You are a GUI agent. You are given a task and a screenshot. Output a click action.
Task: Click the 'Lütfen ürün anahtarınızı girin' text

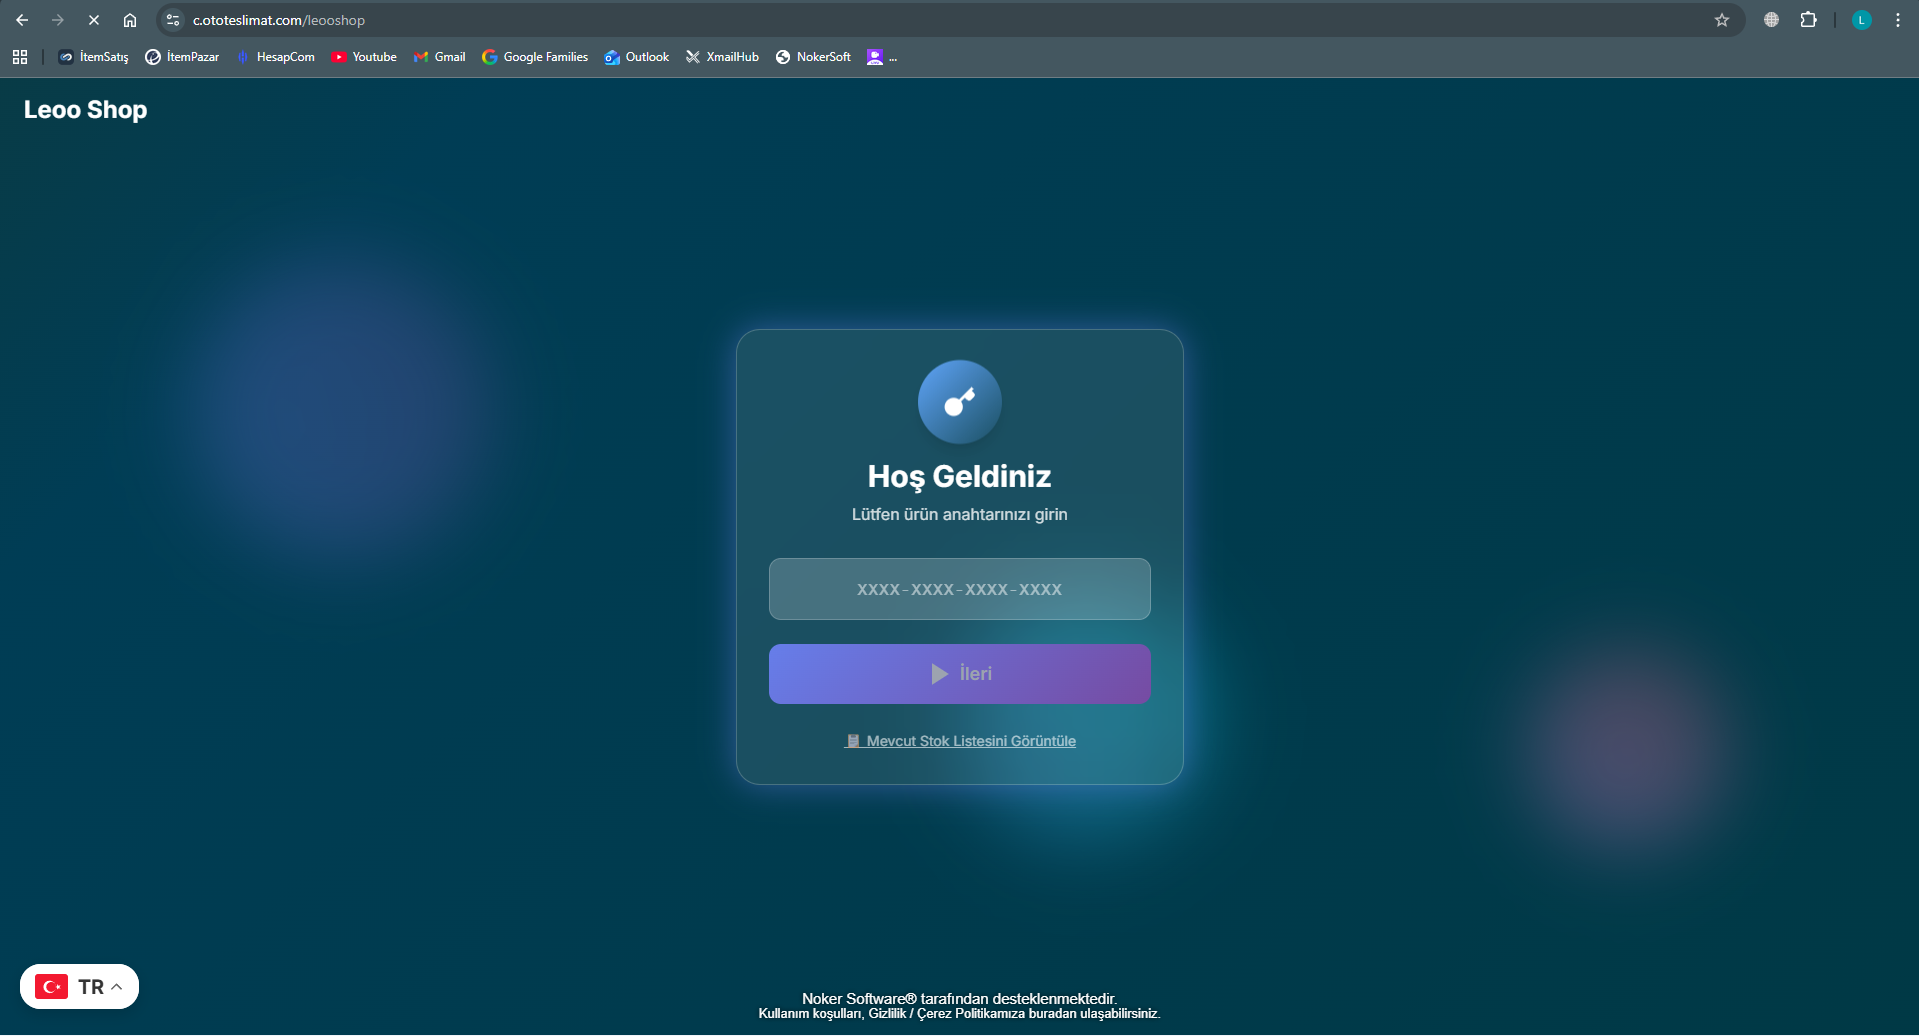coord(960,514)
